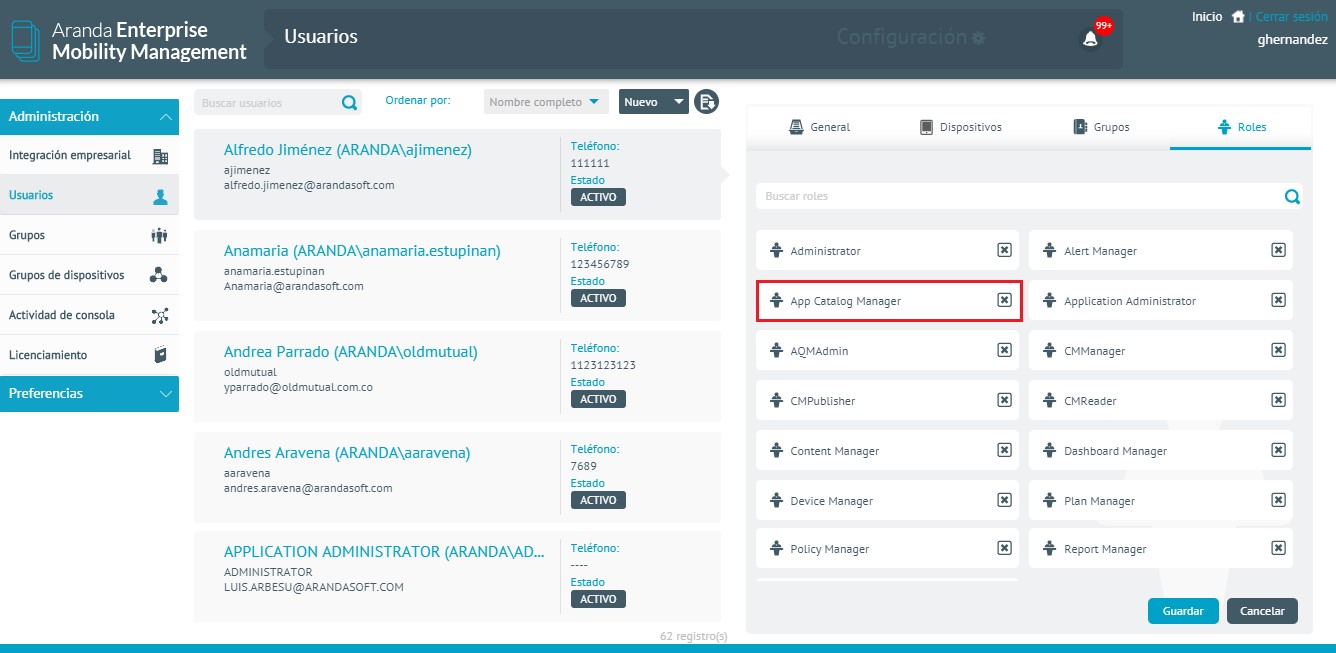Remove the AQMAdmin role
Image resolution: width=1336 pixels, height=653 pixels.
tap(1004, 350)
